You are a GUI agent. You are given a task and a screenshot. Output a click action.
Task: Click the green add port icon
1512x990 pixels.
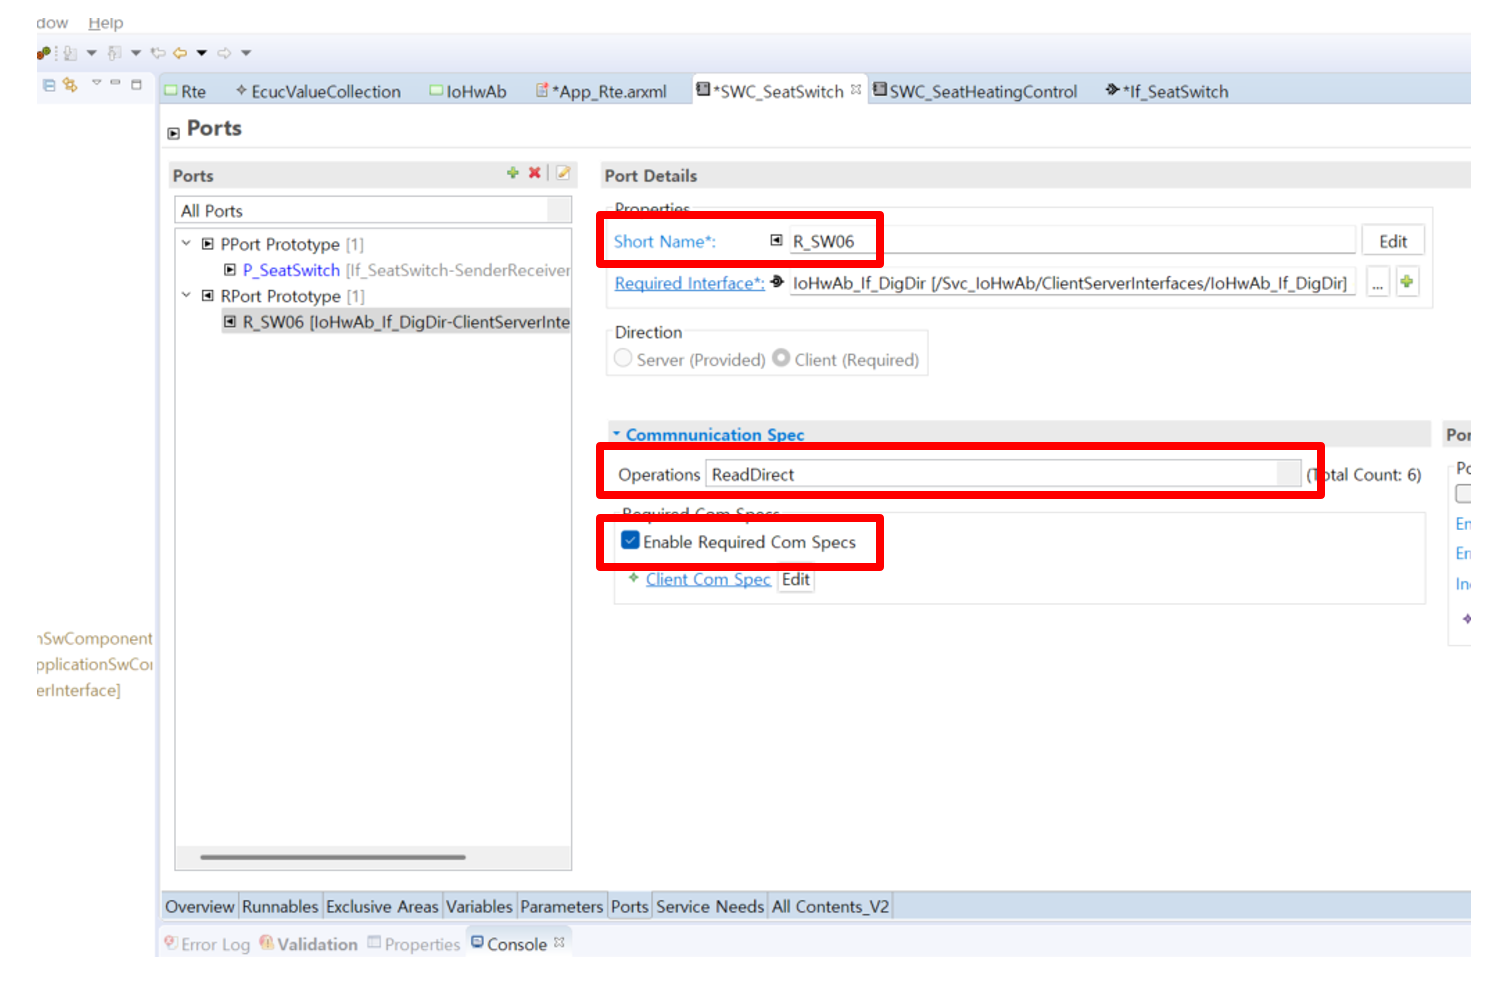tap(512, 173)
